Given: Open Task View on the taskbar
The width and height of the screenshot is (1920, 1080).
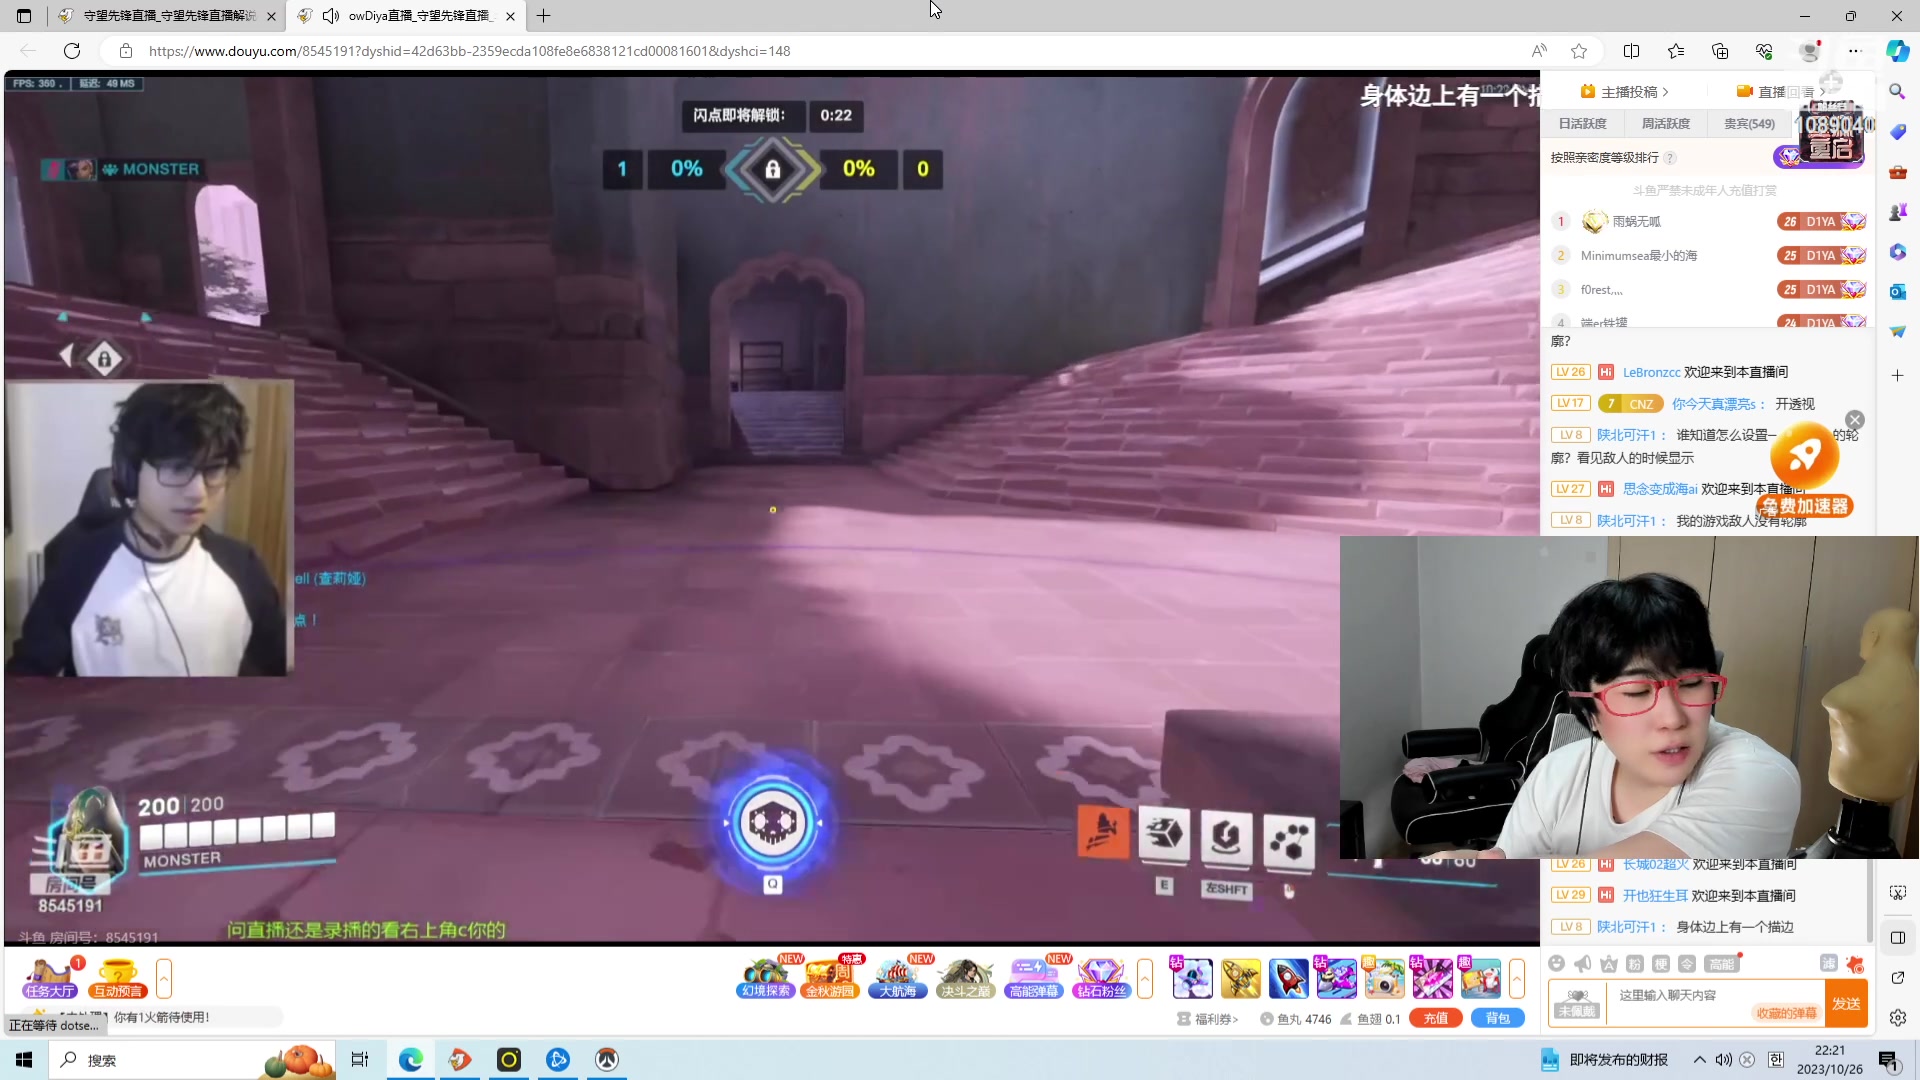Looking at the screenshot, I should pyautogui.click(x=360, y=1060).
